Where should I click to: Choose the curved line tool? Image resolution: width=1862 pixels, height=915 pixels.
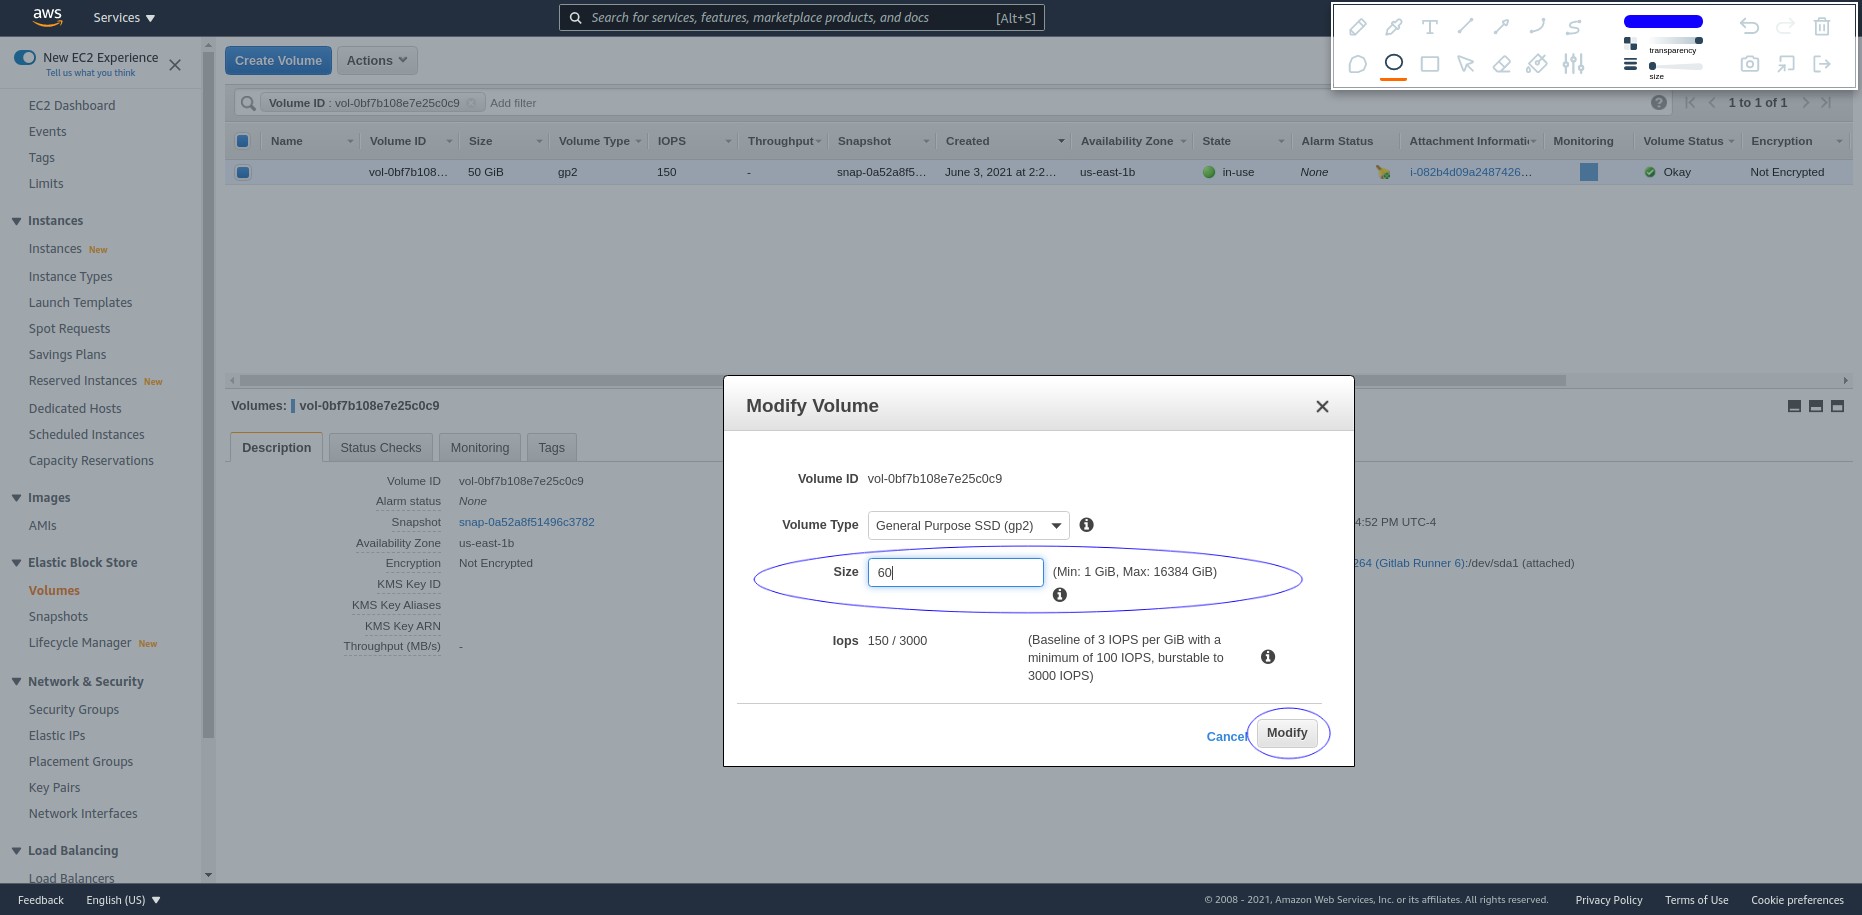[1537, 27]
